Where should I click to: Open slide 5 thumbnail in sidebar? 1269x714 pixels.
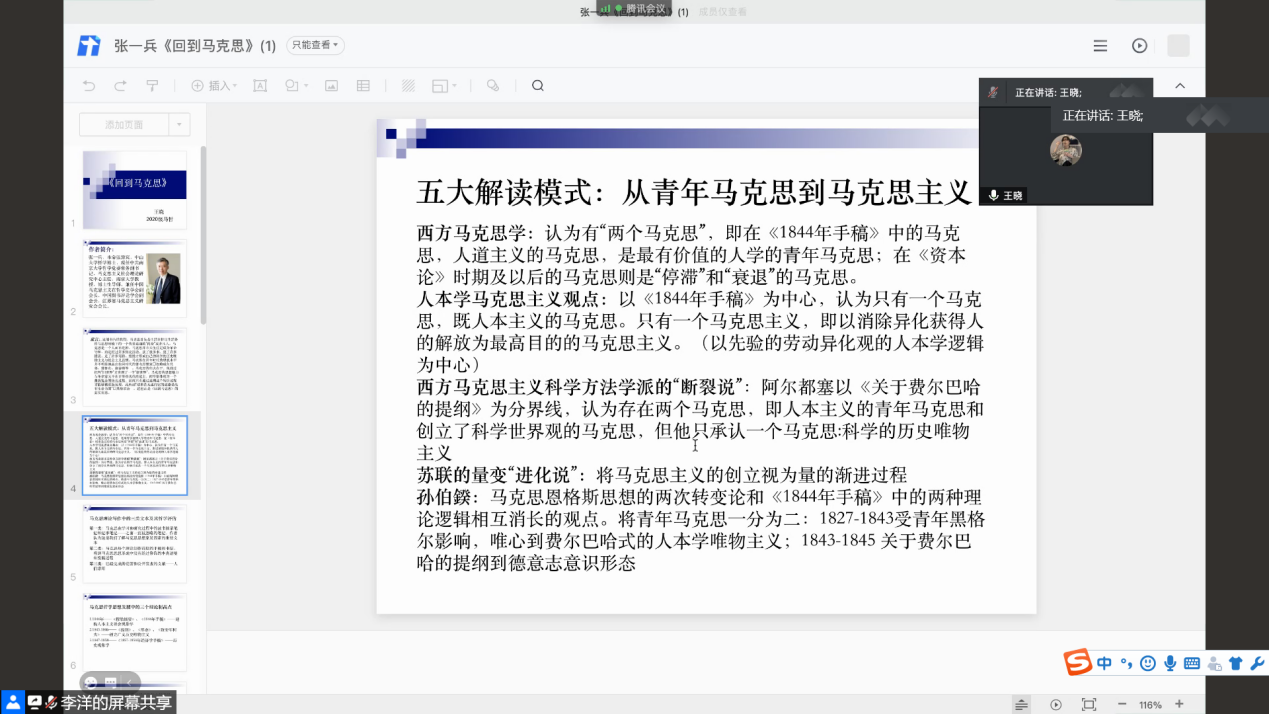[x=134, y=543]
